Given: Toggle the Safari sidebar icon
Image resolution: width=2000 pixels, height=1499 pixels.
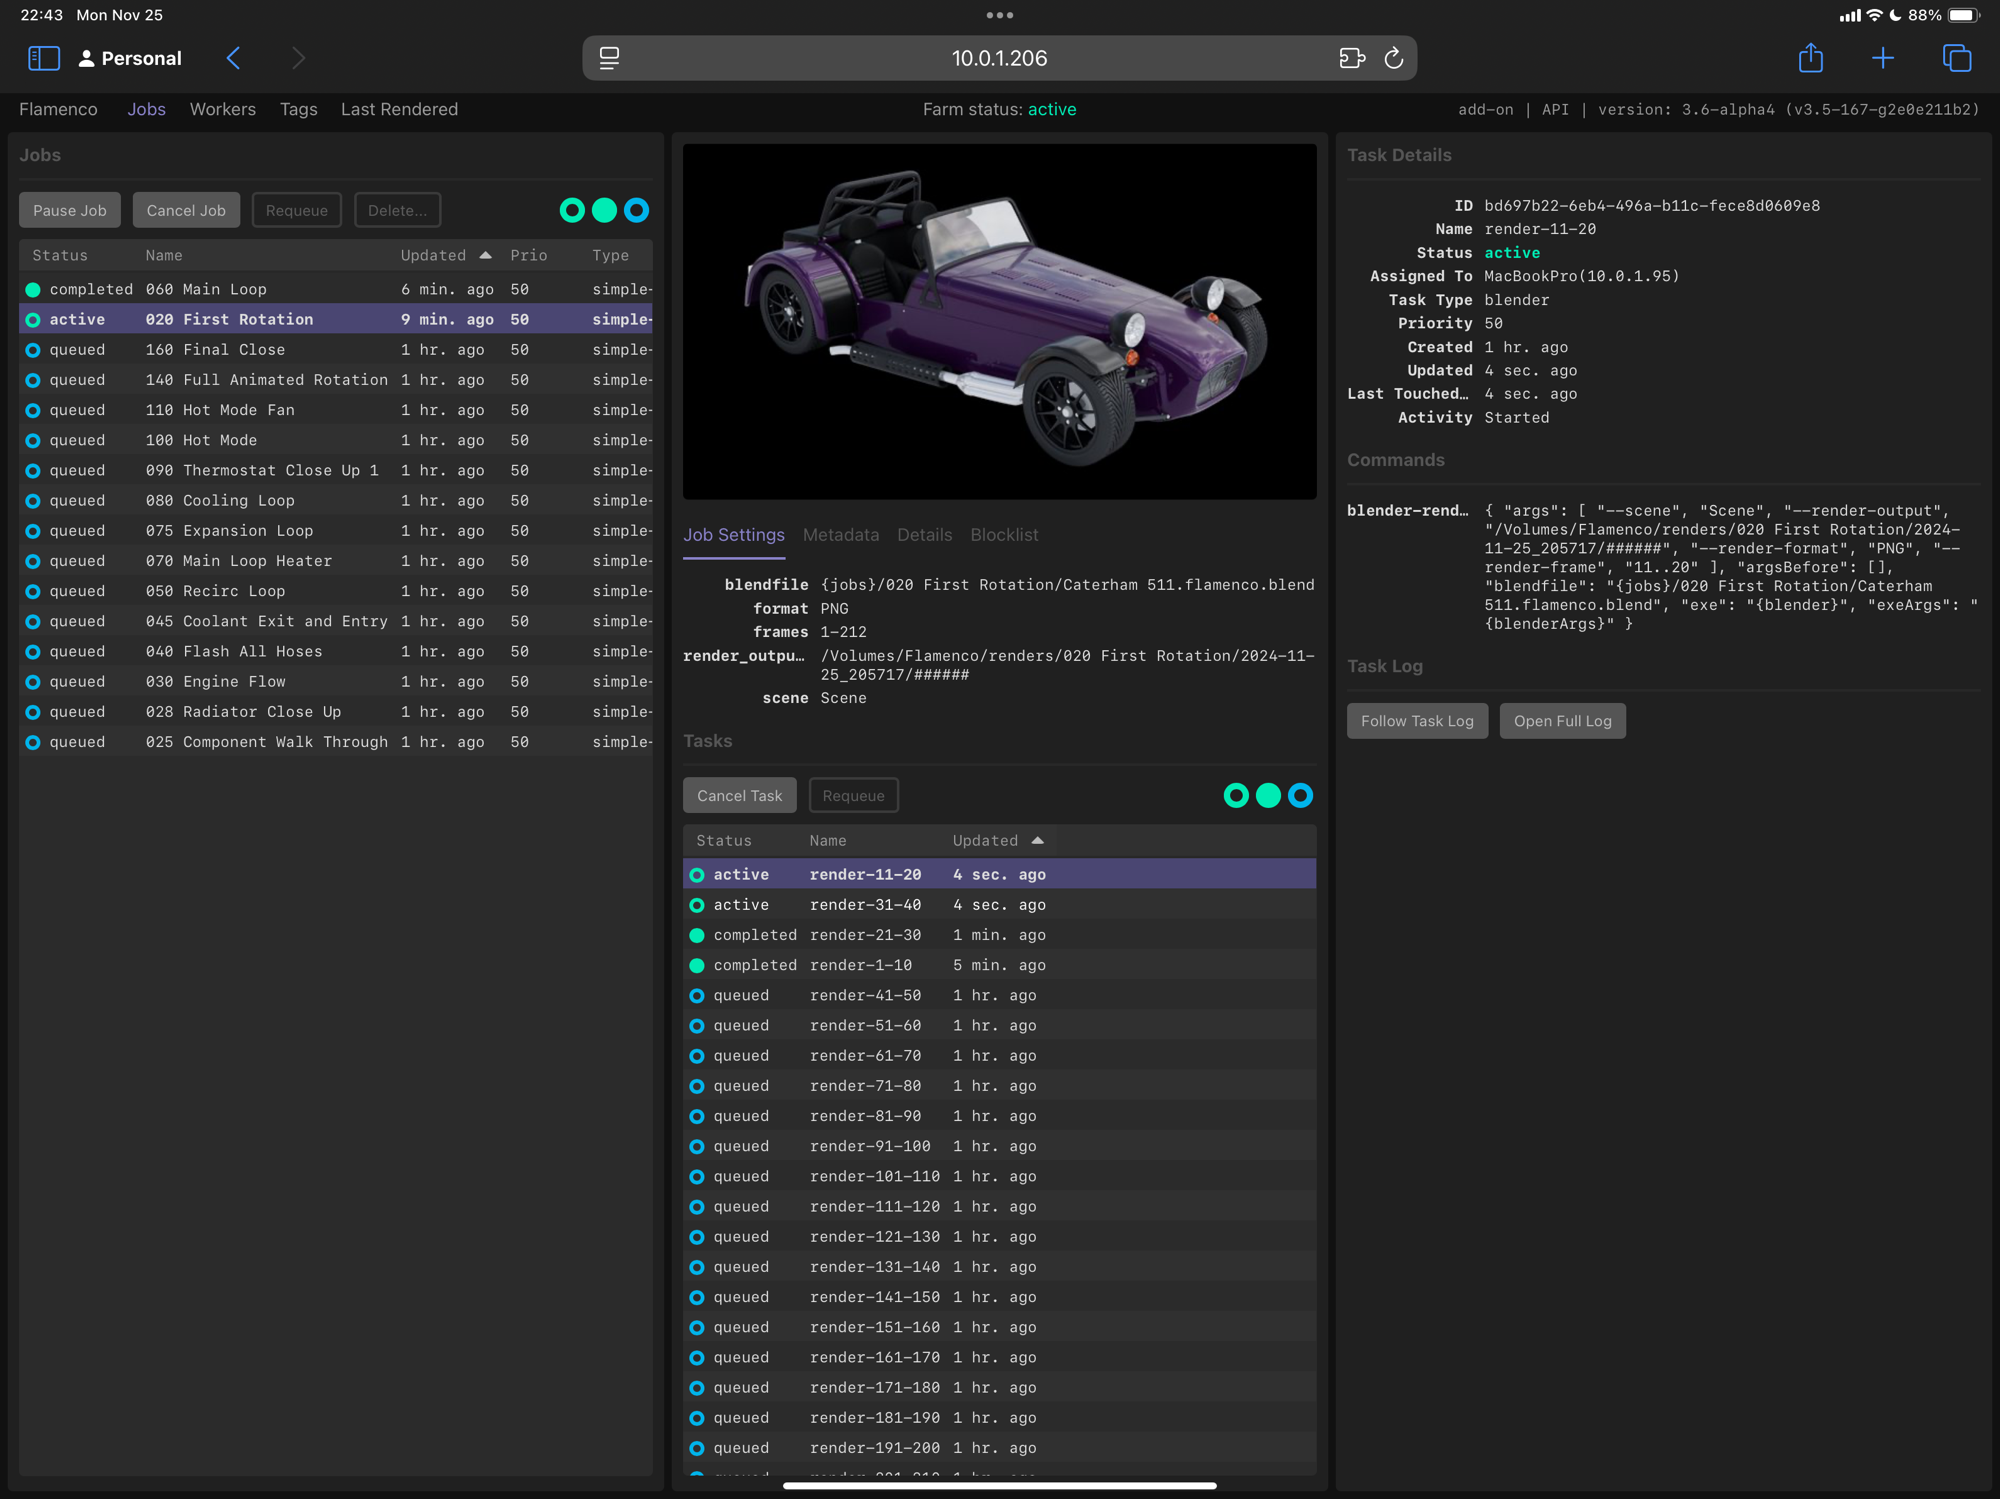Looking at the screenshot, I should tap(44, 58).
